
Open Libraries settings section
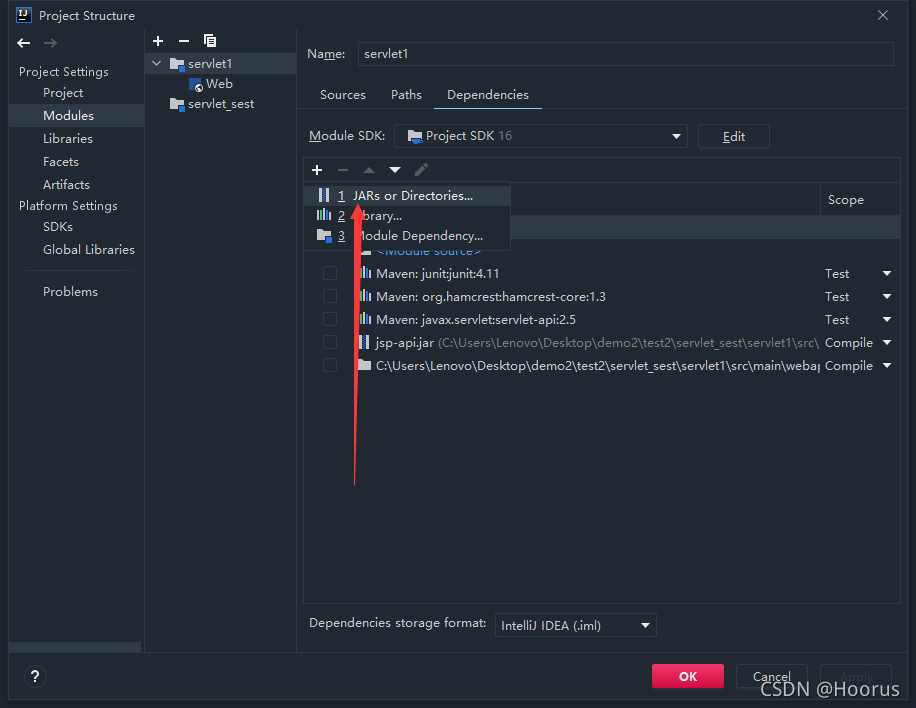pos(68,138)
